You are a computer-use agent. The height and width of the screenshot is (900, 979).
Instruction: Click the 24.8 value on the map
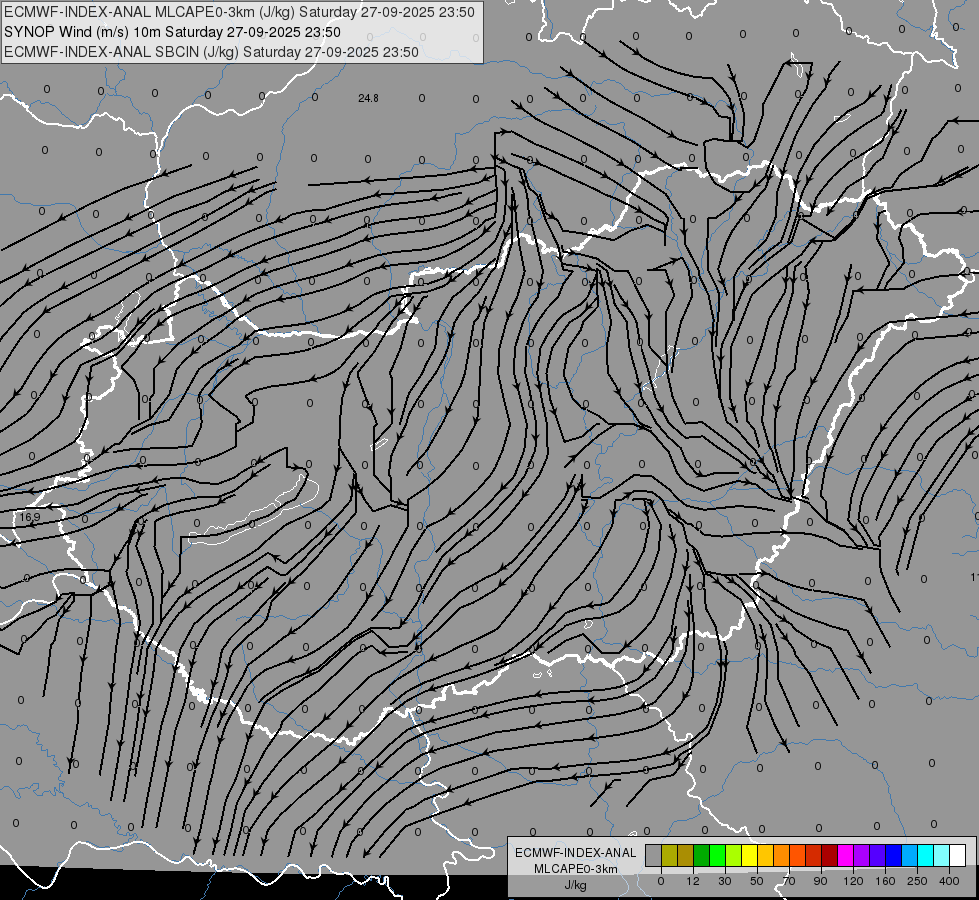368,98
